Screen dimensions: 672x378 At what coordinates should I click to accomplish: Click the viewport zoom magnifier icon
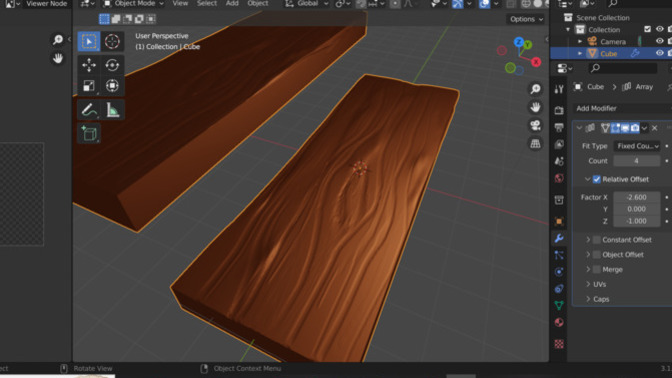[x=535, y=89]
